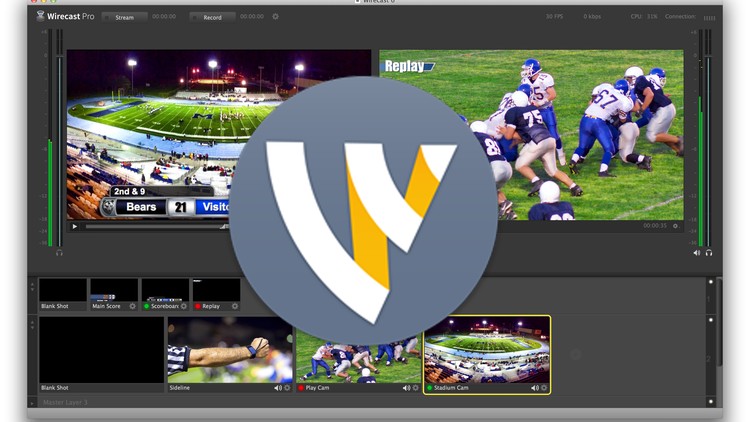
Task: Toggle visibility dot for layer 1
Action: (711, 282)
